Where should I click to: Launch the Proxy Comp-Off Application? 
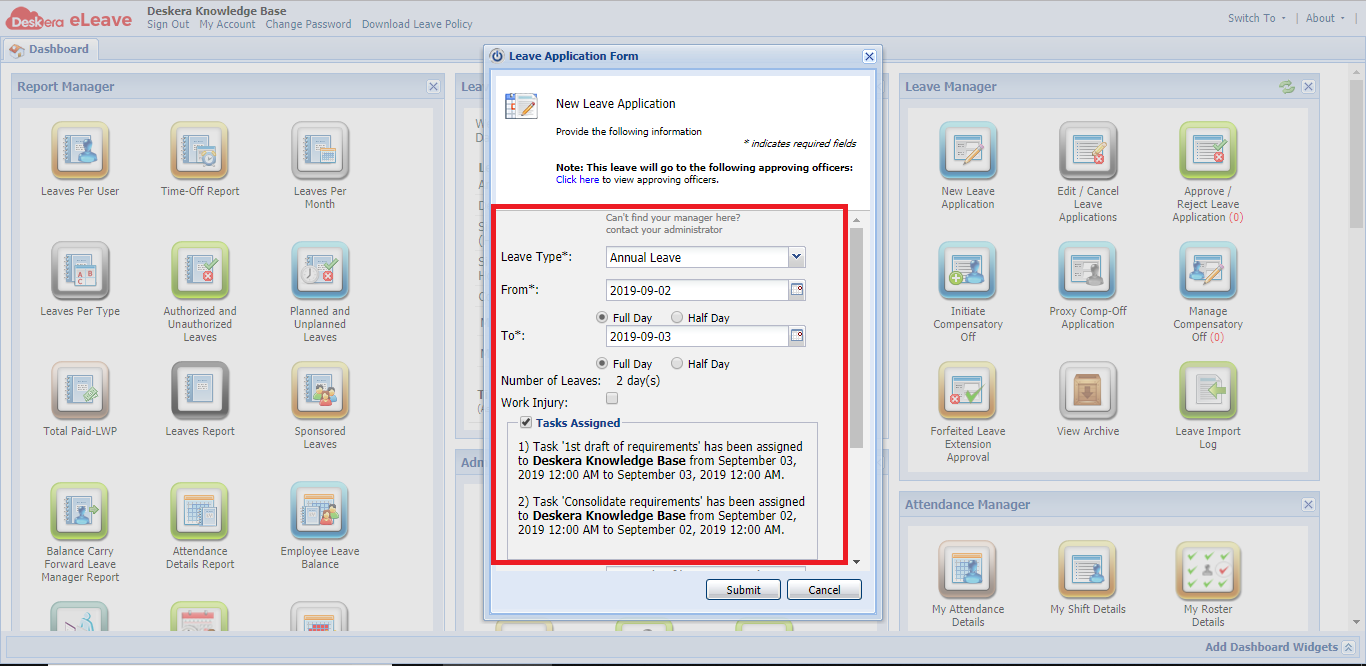[1087, 270]
